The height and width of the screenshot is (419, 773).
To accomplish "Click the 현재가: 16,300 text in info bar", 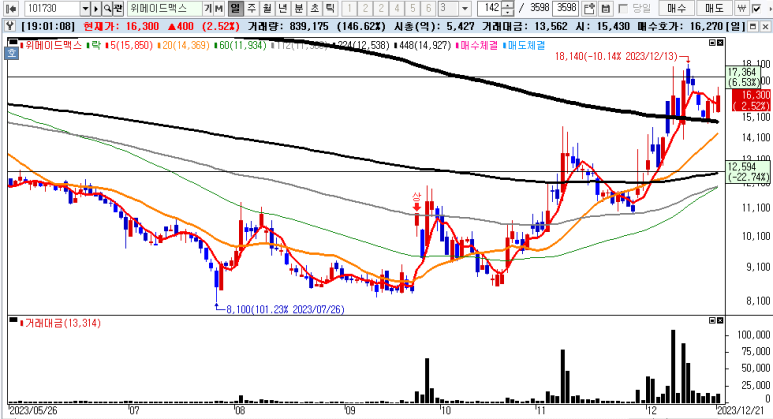I will click(121, 26).
